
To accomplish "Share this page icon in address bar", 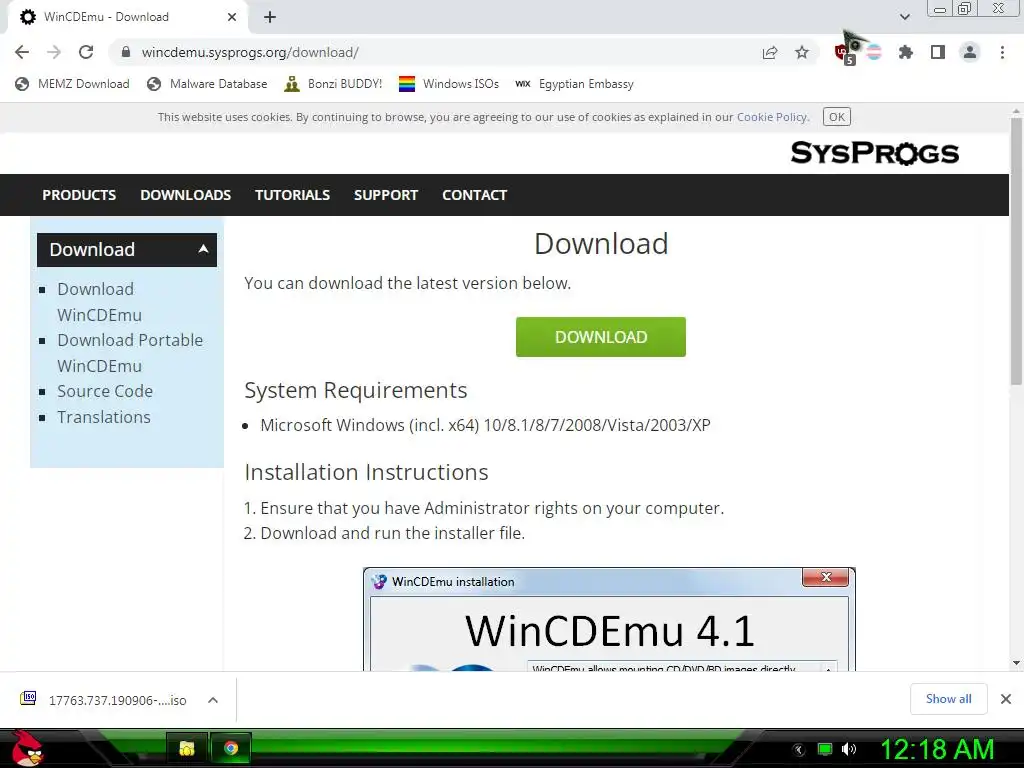I will (770, 52).
